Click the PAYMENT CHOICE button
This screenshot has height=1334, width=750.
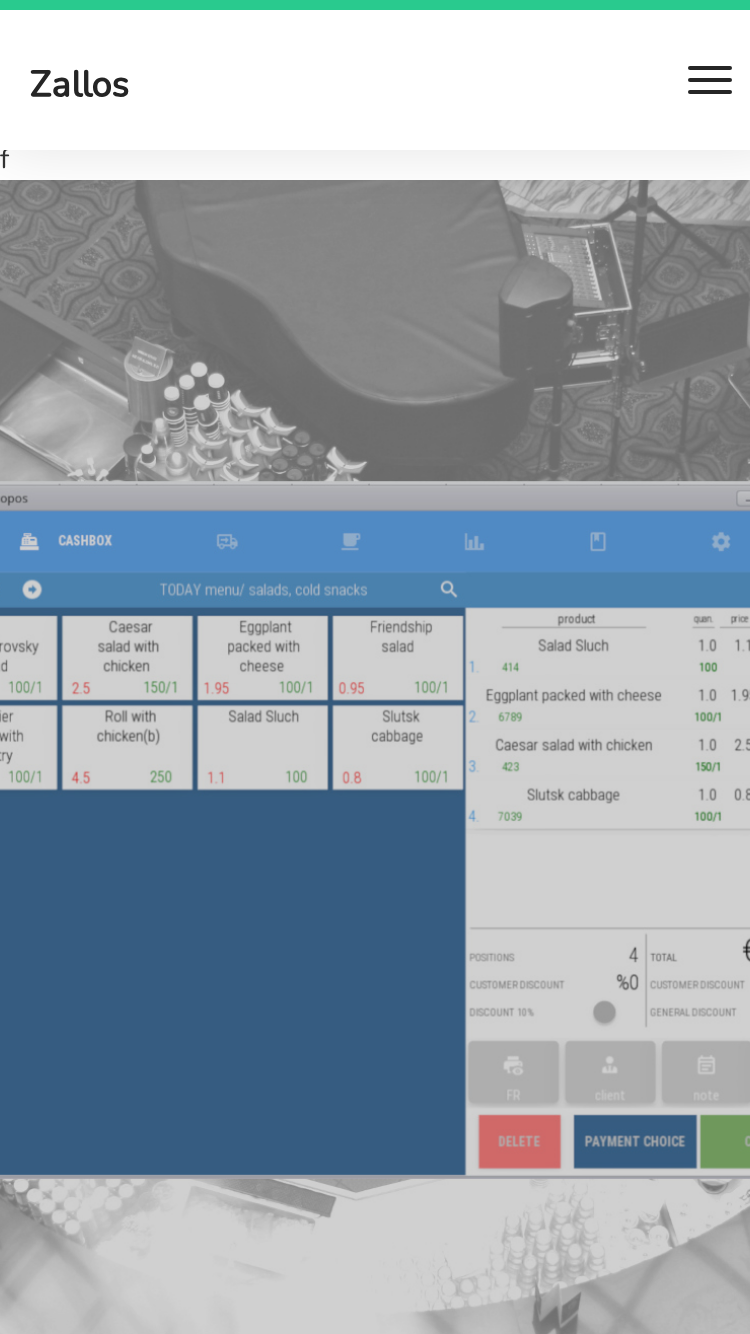(635, 1141)
